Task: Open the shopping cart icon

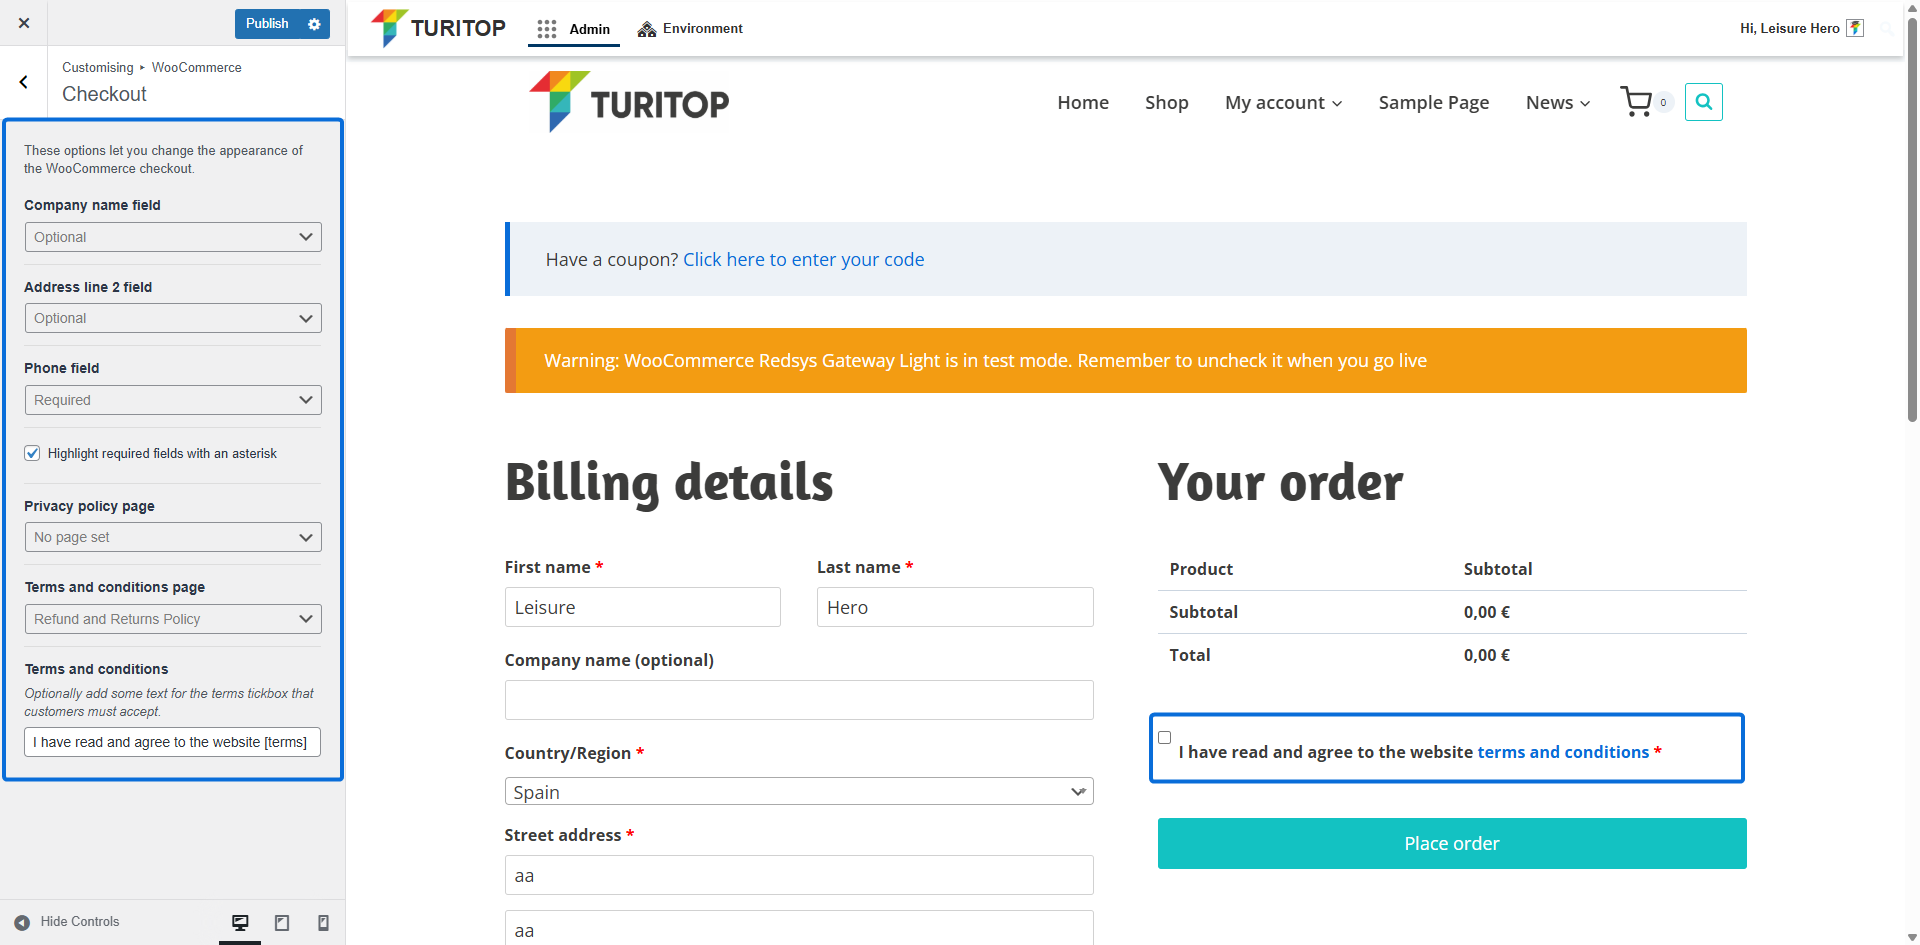Action: 1637,102
